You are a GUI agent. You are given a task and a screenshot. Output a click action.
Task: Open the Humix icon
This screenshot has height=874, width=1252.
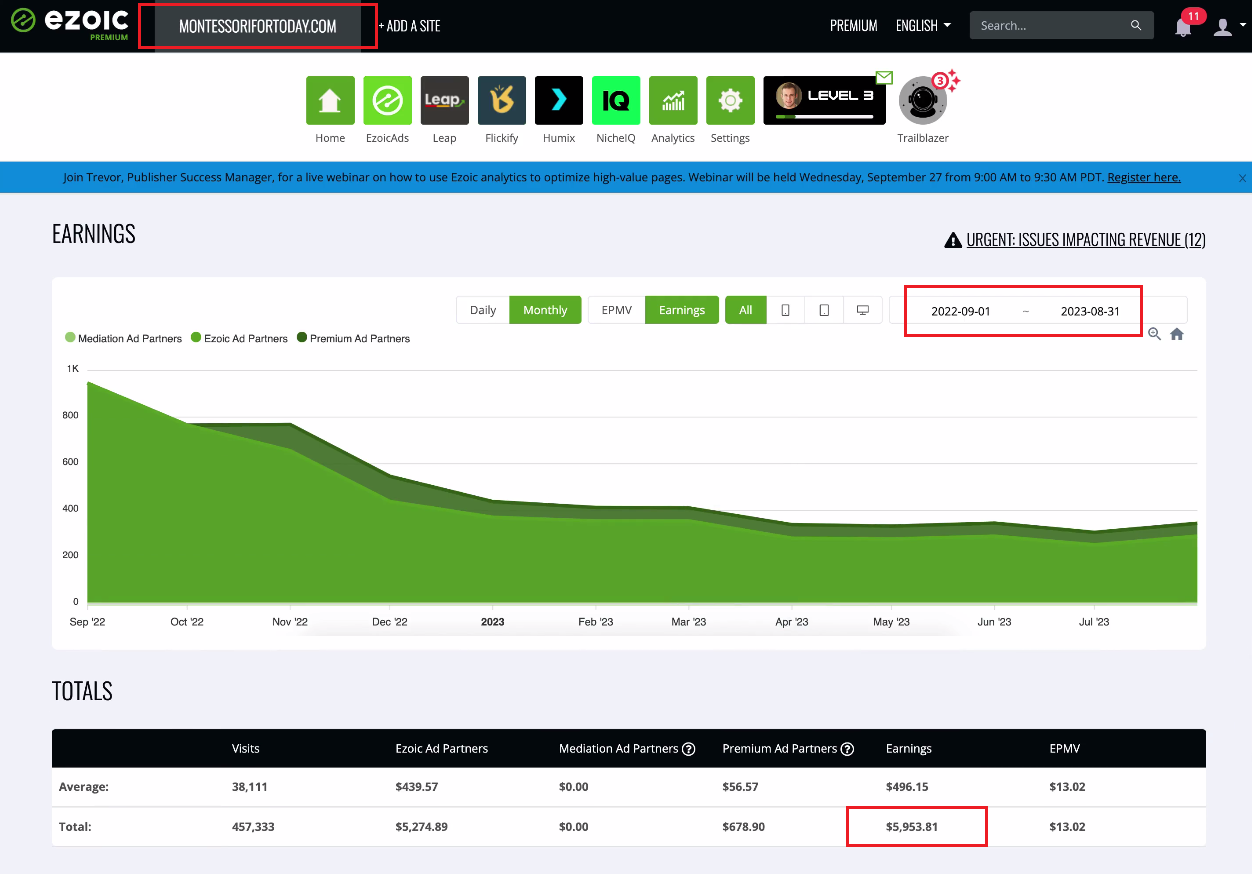(x=559, y=101)
